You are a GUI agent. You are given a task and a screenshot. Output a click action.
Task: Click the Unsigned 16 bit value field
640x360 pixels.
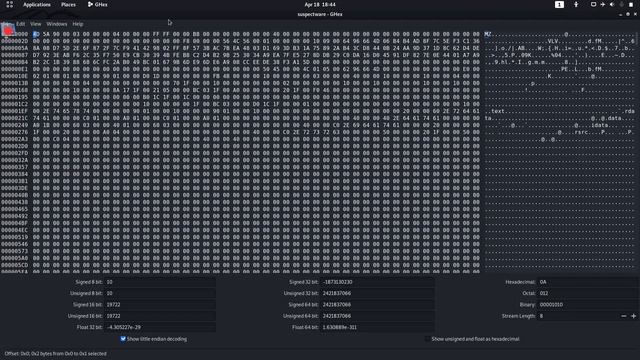click(x=160, y=316)
